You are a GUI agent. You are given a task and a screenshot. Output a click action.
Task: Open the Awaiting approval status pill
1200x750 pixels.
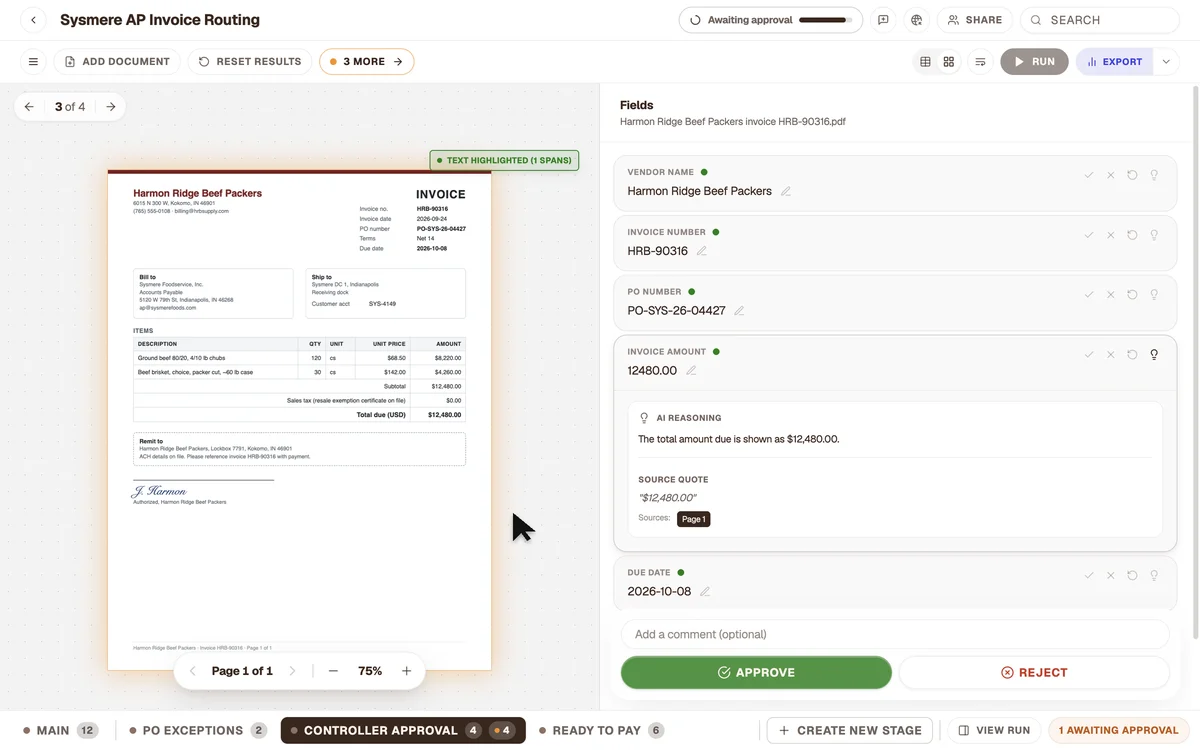coord(771,20)
